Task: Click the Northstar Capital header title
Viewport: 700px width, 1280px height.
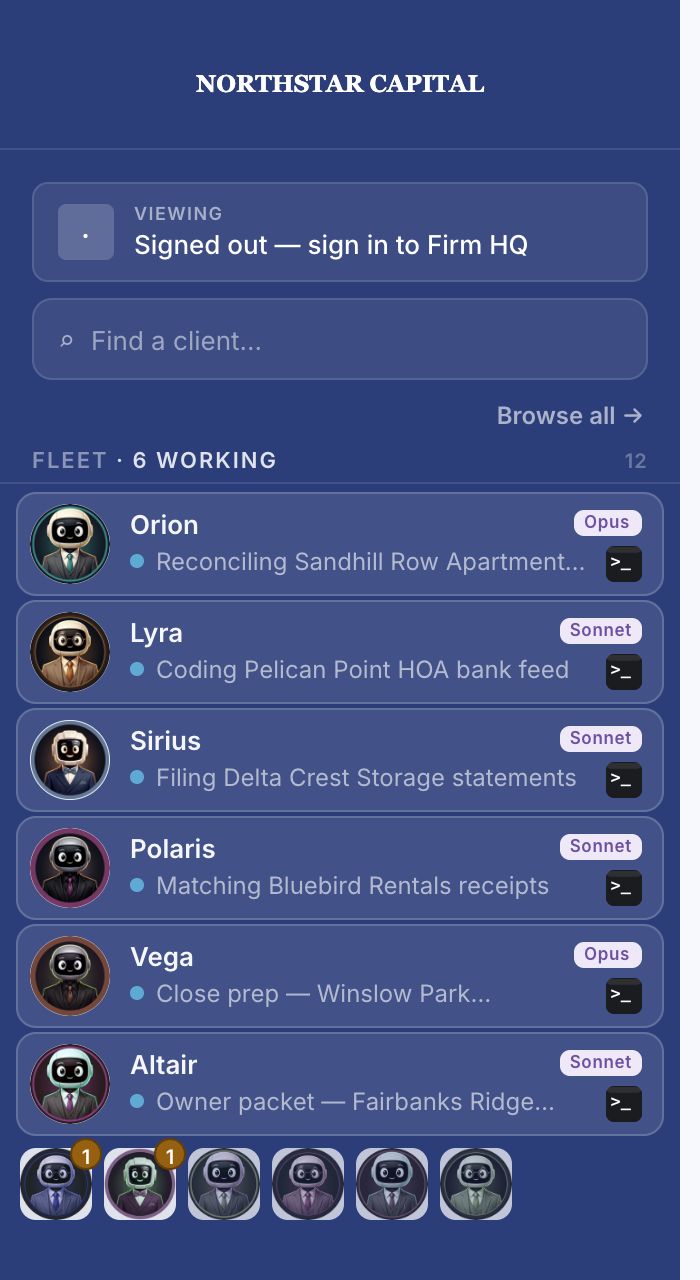Action: pyautogui.click(x=340, y=84)
